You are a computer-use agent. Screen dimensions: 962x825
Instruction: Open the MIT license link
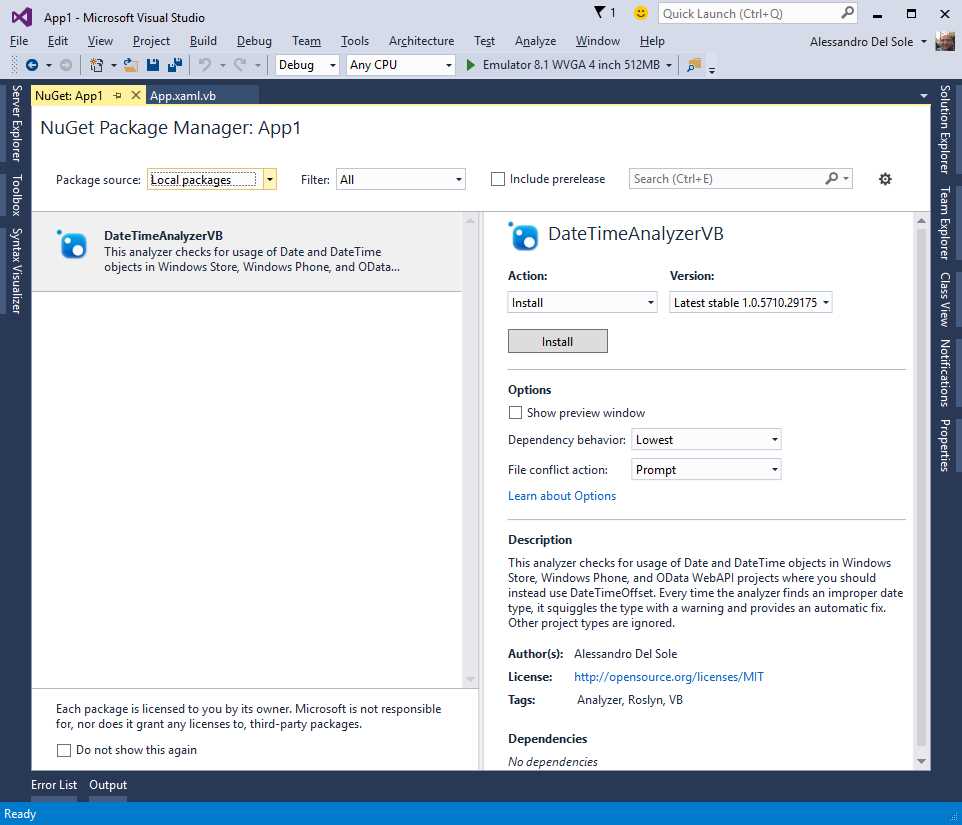668,676
